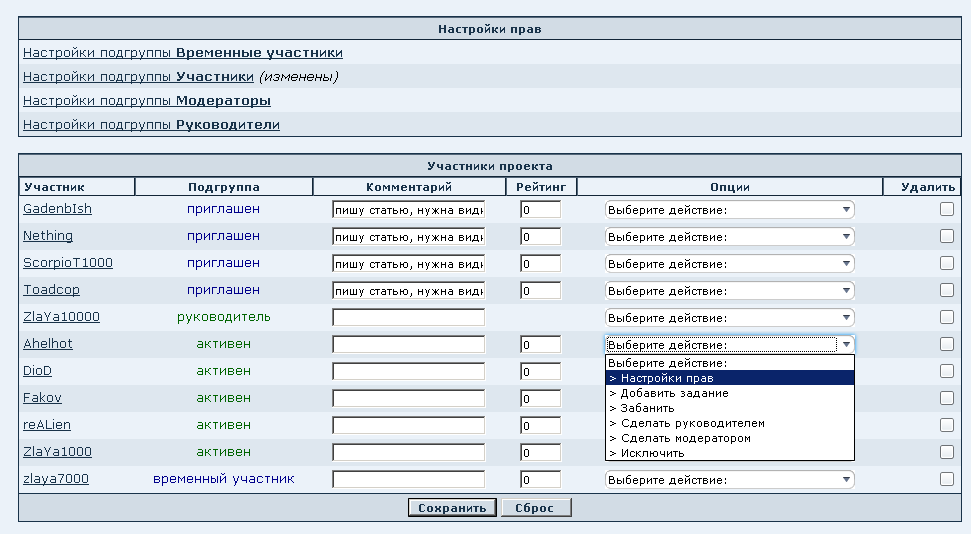The image size is (971, 534).
Task: Focus rating field for zlaya7000
Action: pos(541,479)
